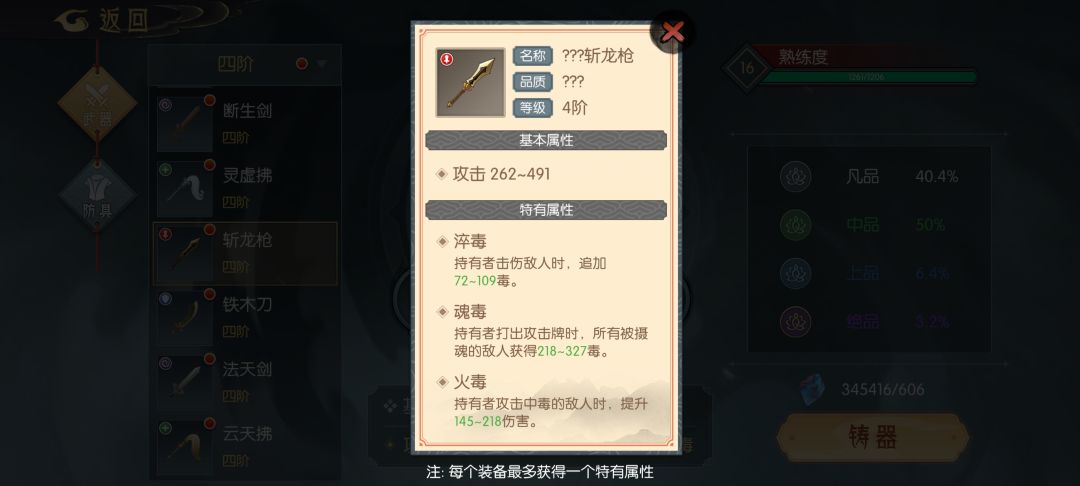This screenshot has width=1080, height=486.
Task: Tap the blue 上品 quality lotus icon
Action: point(796,273)
